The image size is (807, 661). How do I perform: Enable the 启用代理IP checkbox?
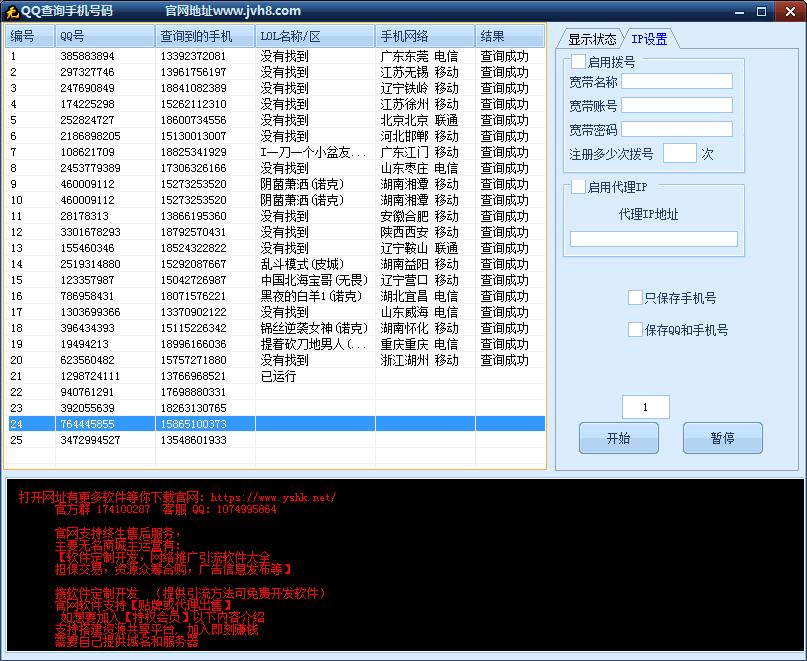pos(578,187)
